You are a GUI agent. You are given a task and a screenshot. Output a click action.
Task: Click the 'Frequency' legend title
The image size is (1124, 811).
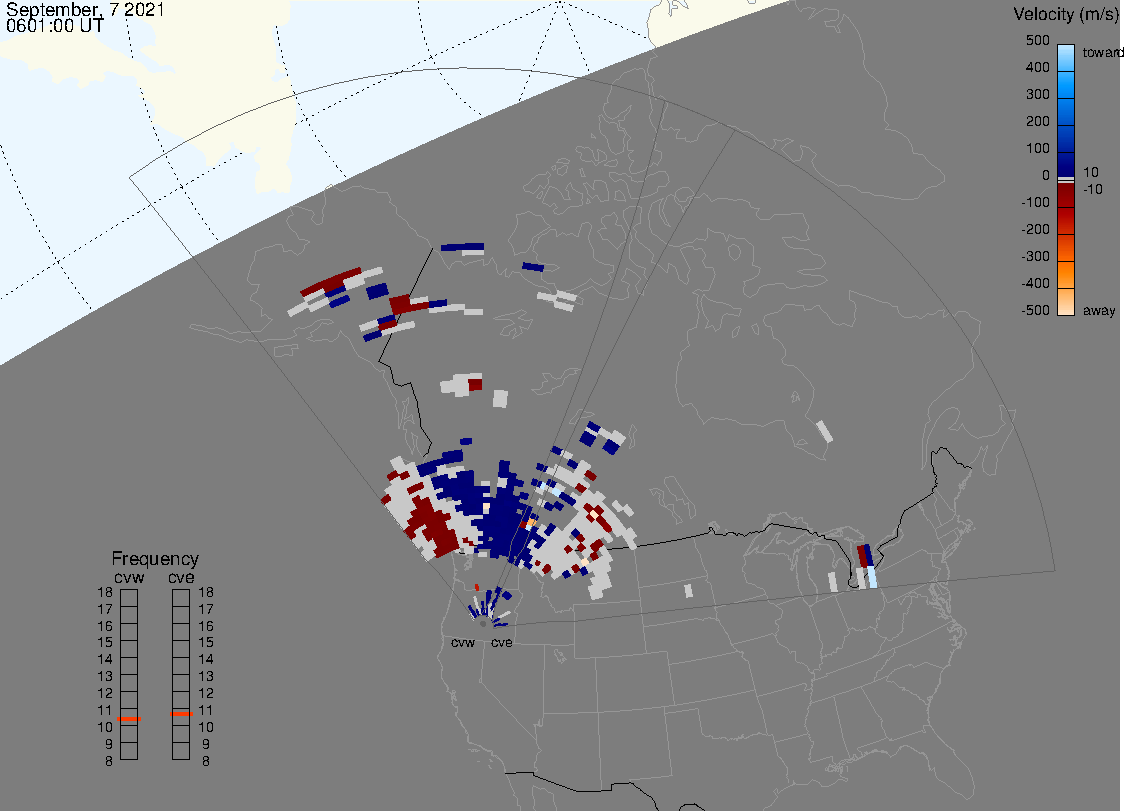click(155, 559)
